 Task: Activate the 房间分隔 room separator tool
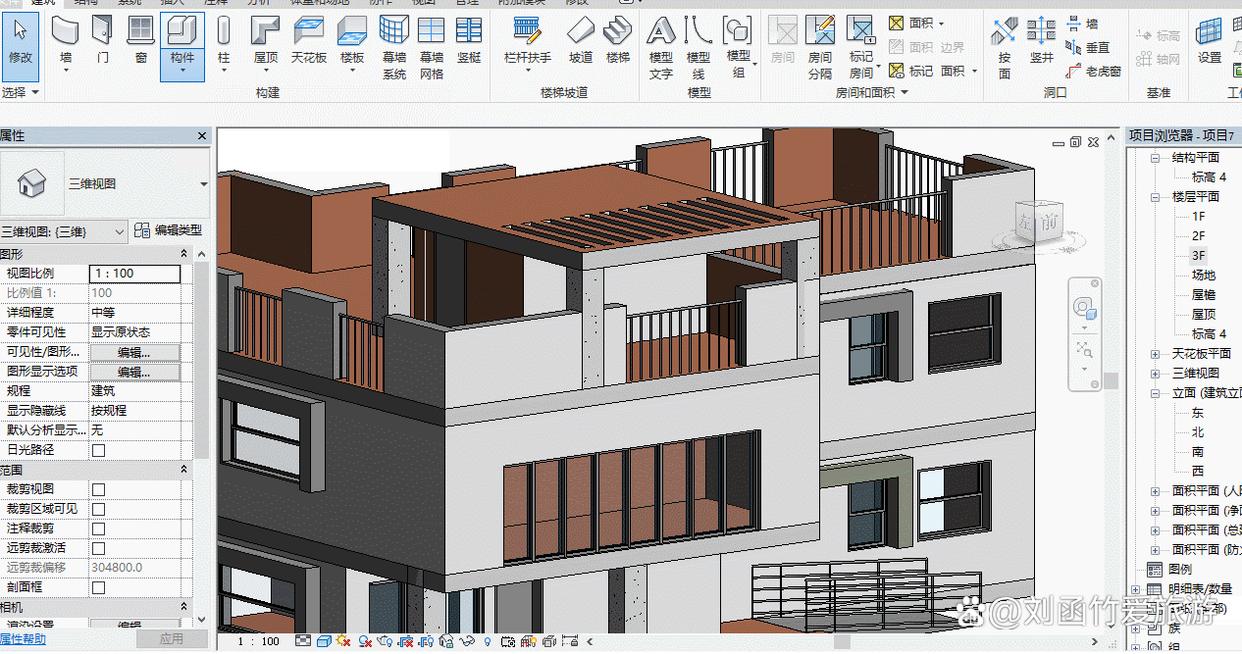(820, 48)
